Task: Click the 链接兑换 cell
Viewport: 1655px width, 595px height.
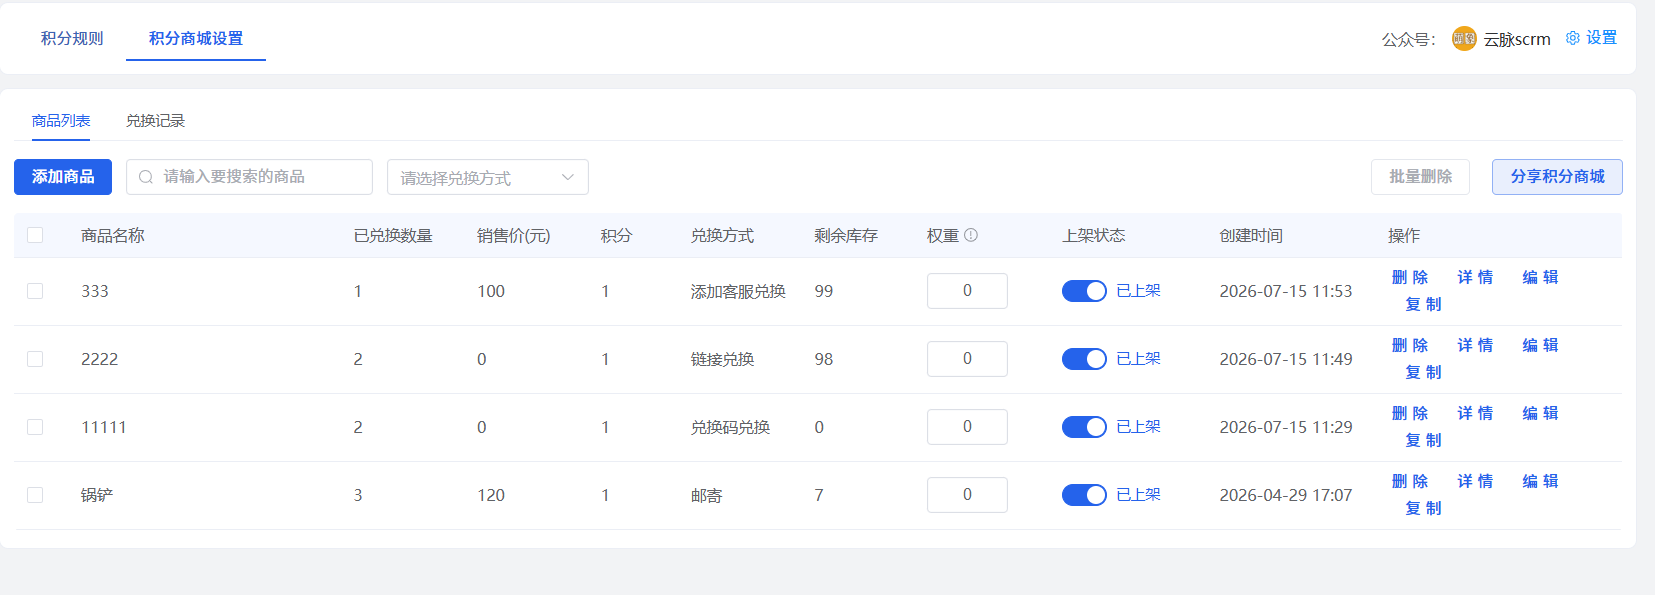Action: click(722, 359)
